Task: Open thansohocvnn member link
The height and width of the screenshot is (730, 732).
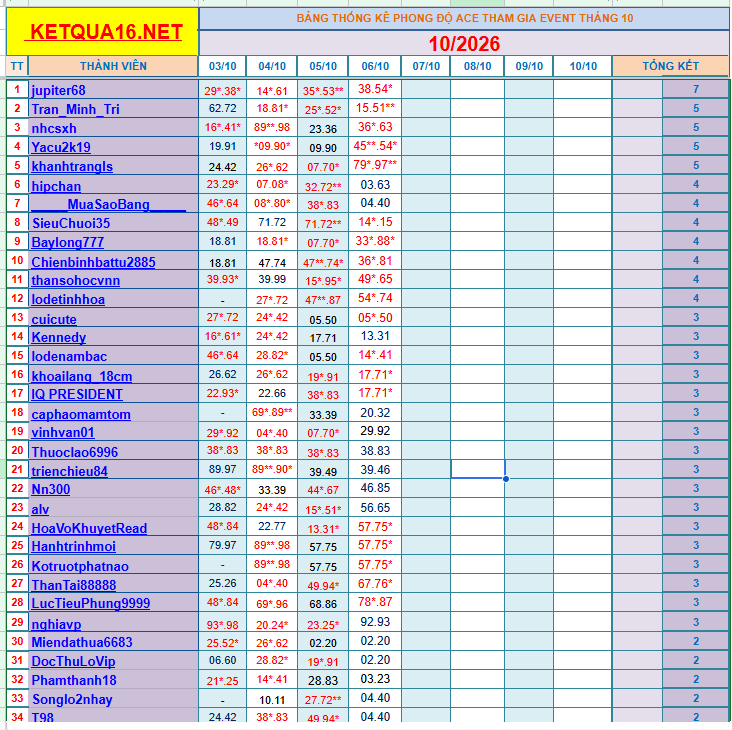Action: pyautogui.click(x=76, y=280)
